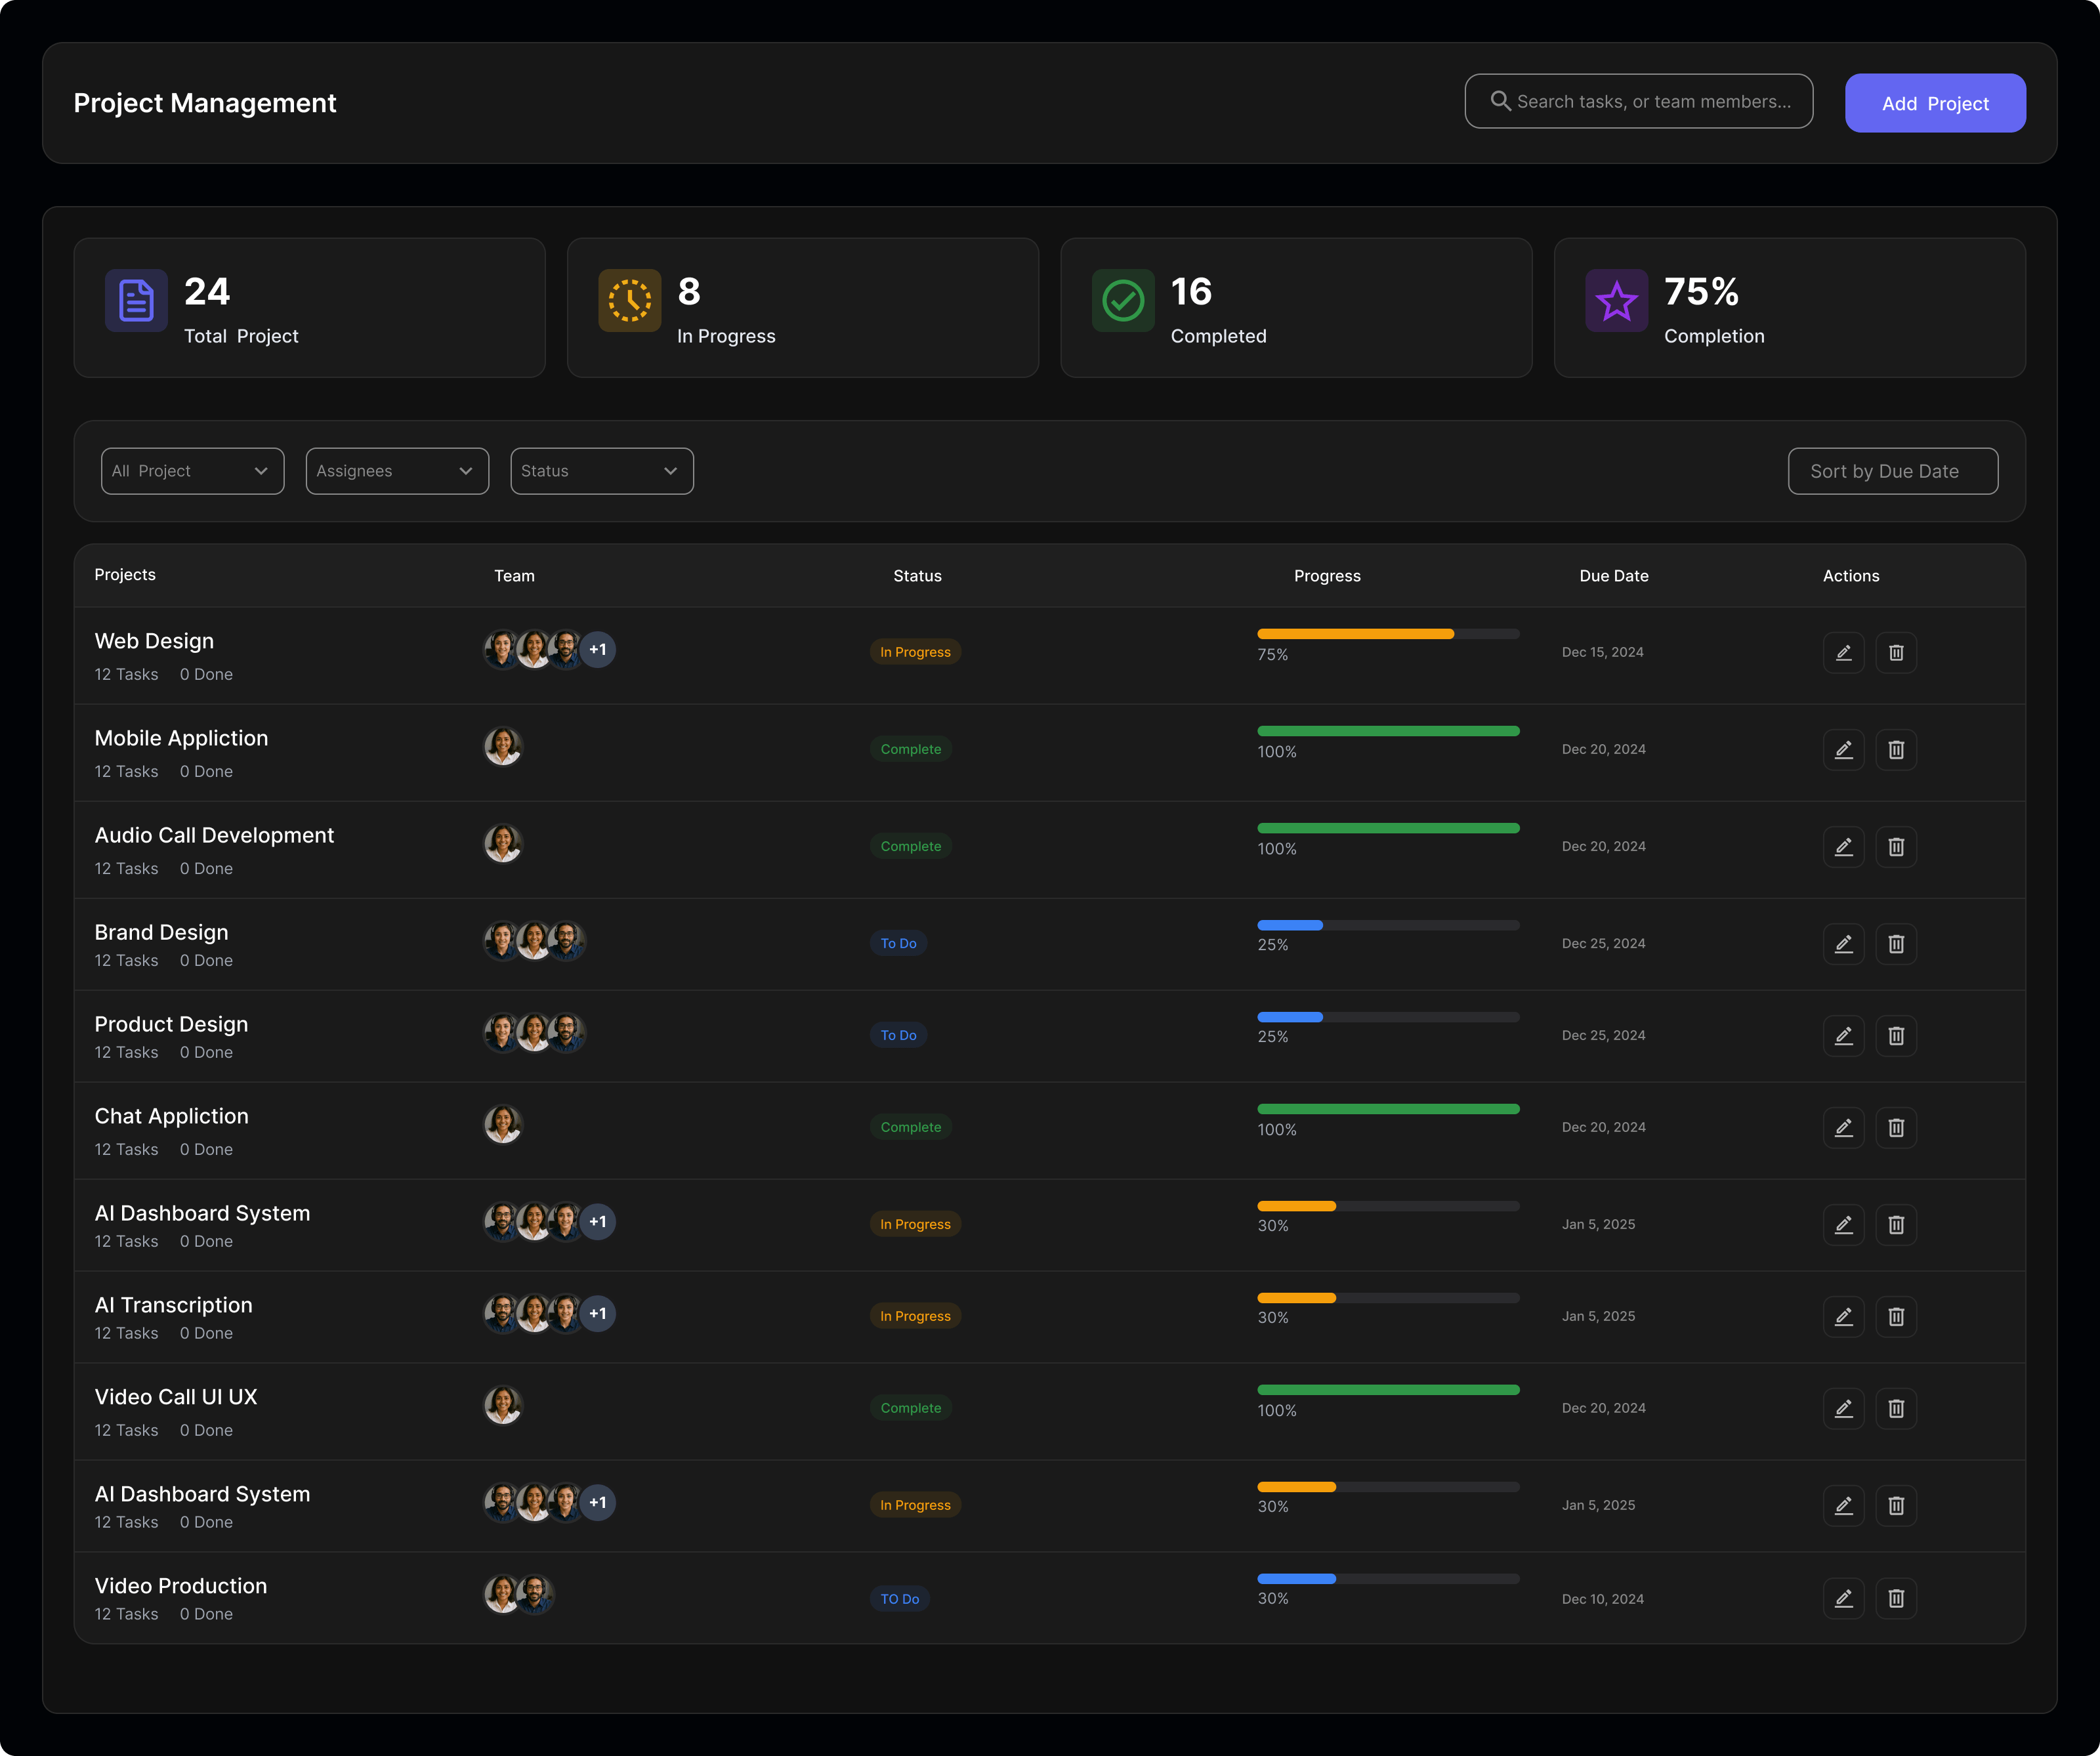Click edit icon on Brand Design row
Screen dimensions: 2100x1756
[x=1843, y=944]
